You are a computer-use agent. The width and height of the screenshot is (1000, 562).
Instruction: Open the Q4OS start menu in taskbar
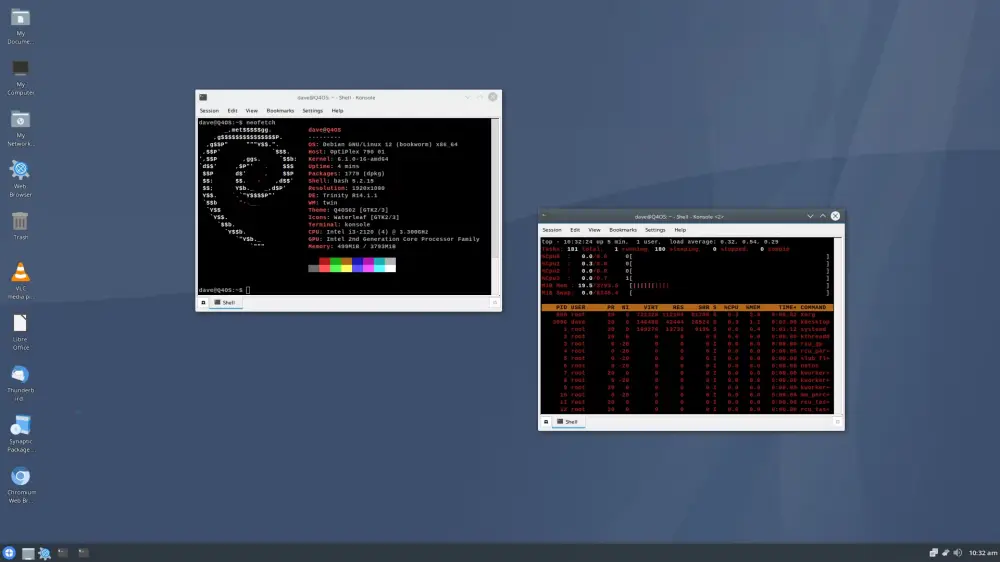point(9,553)
